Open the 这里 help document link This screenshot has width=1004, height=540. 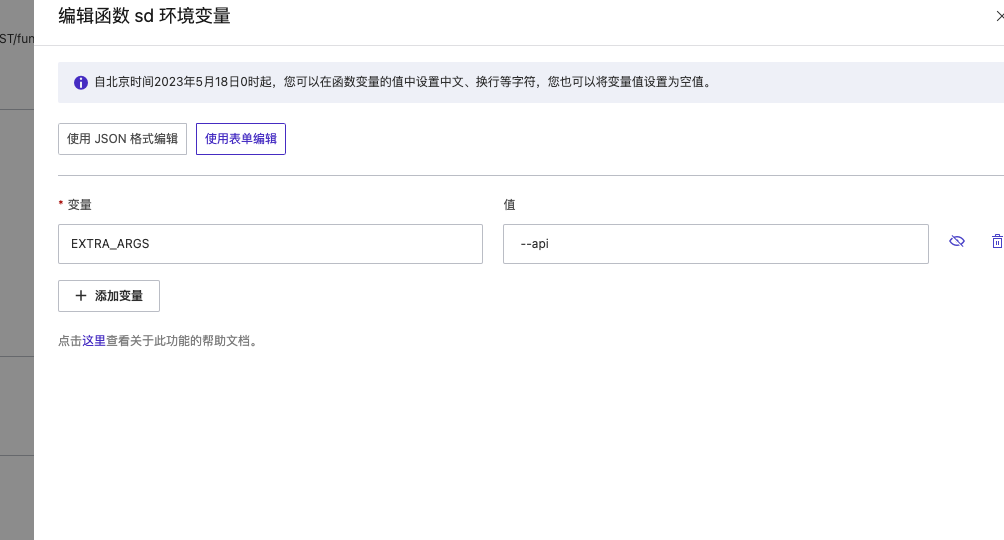pos(93,341)
